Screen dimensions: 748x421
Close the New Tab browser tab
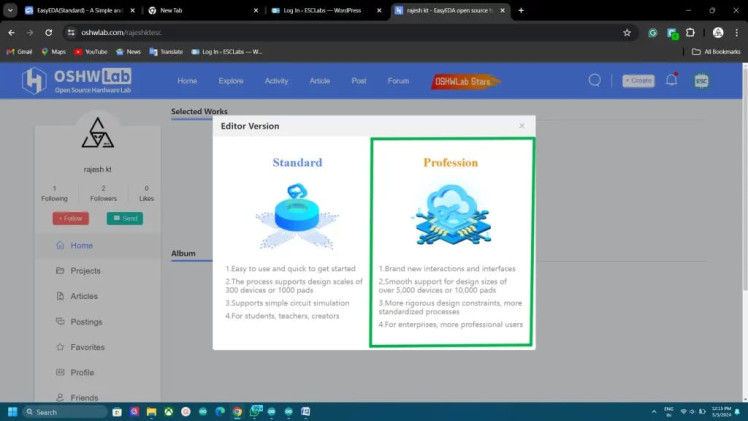256,10
